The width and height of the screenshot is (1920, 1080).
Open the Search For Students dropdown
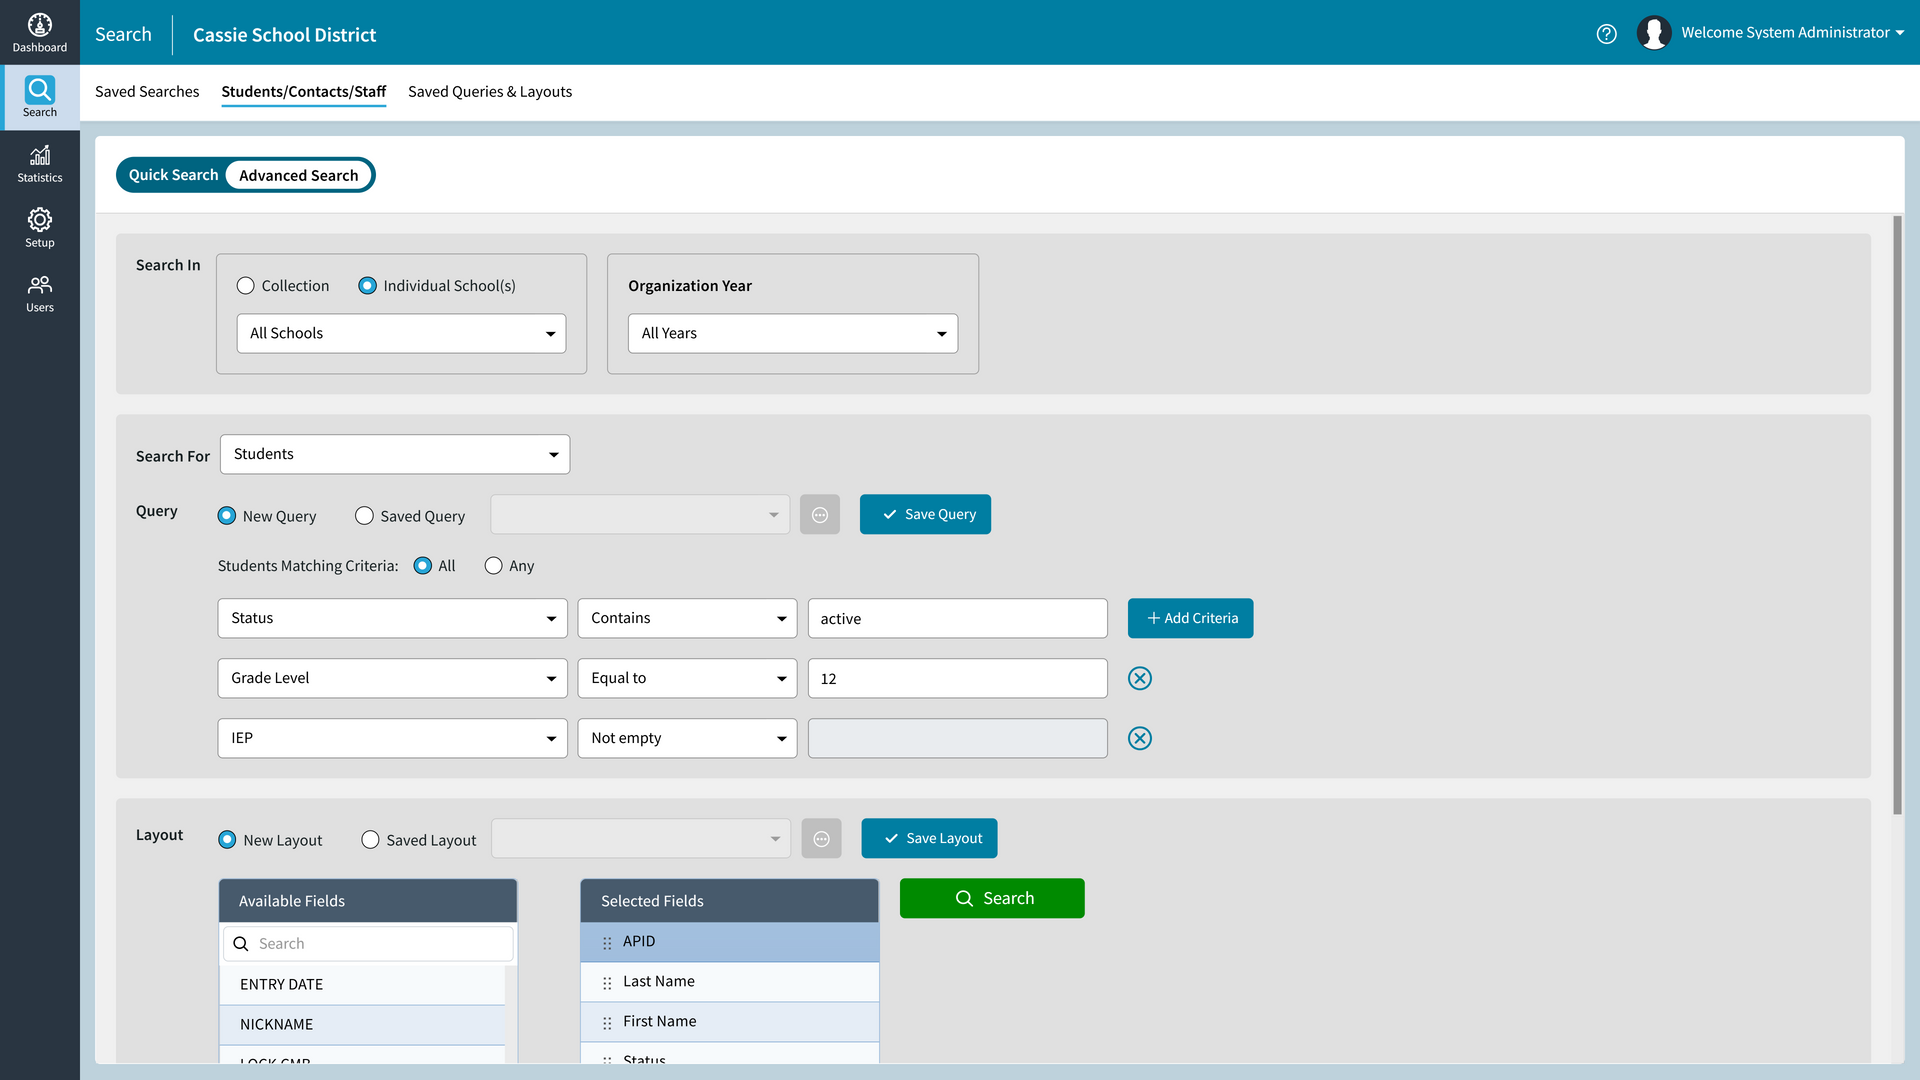coord(394,454)
